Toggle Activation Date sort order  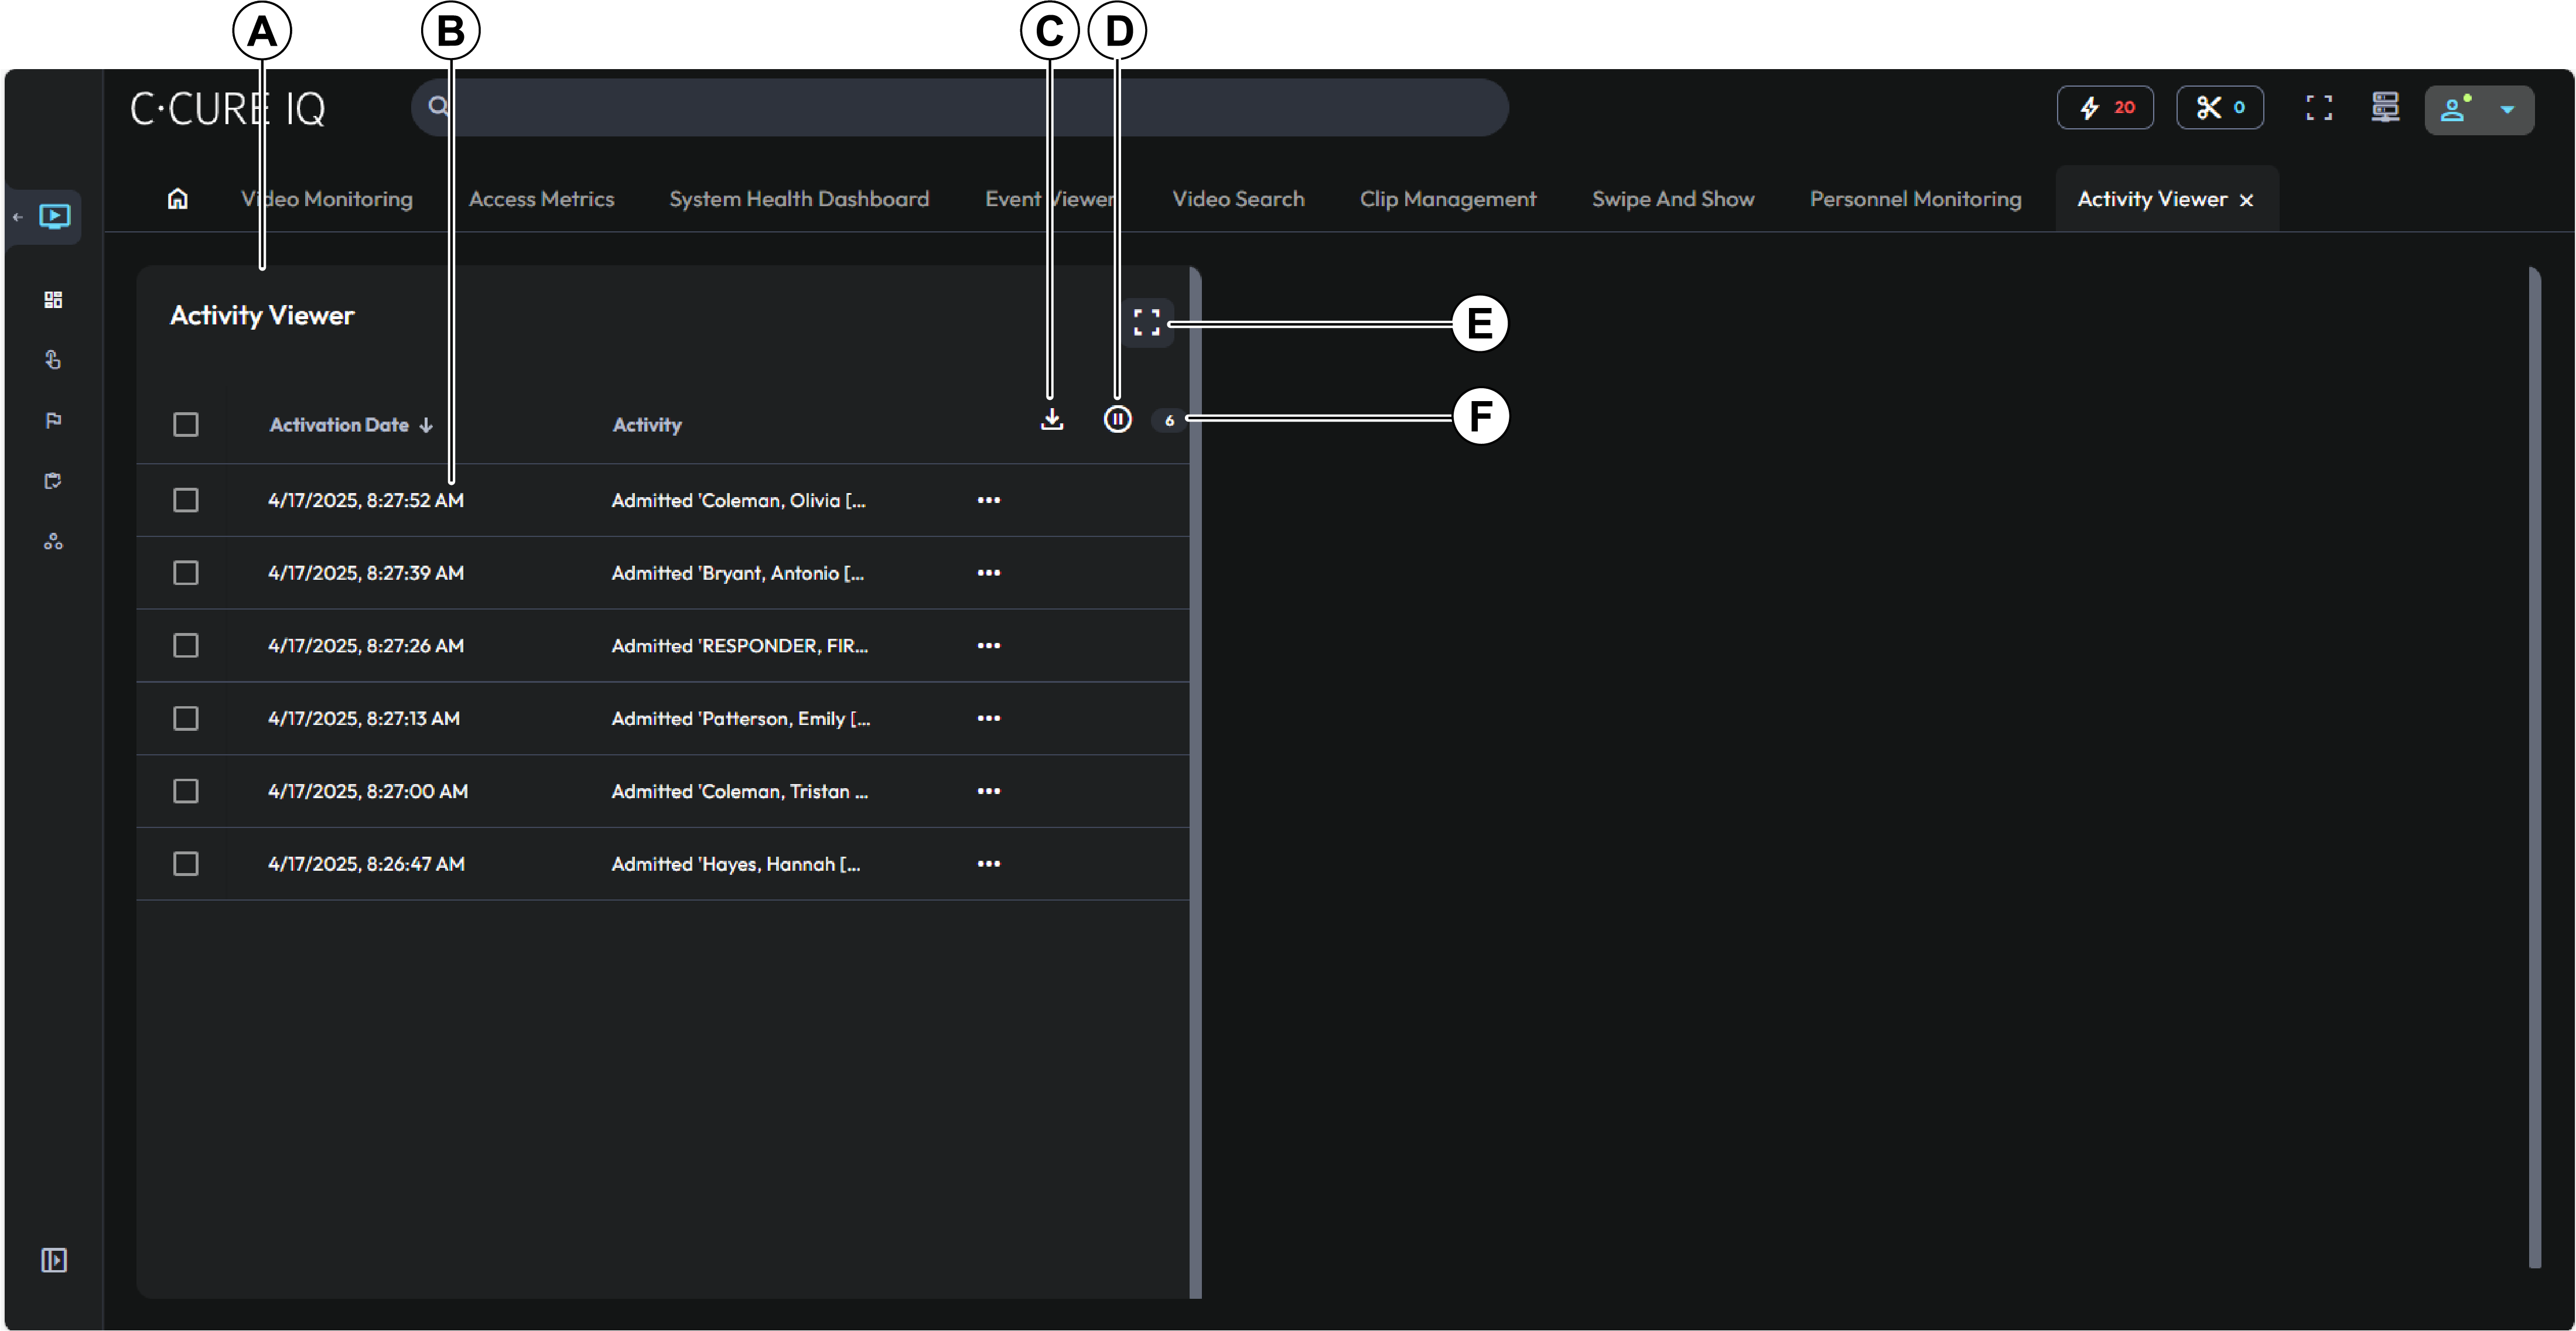point(425,424)
